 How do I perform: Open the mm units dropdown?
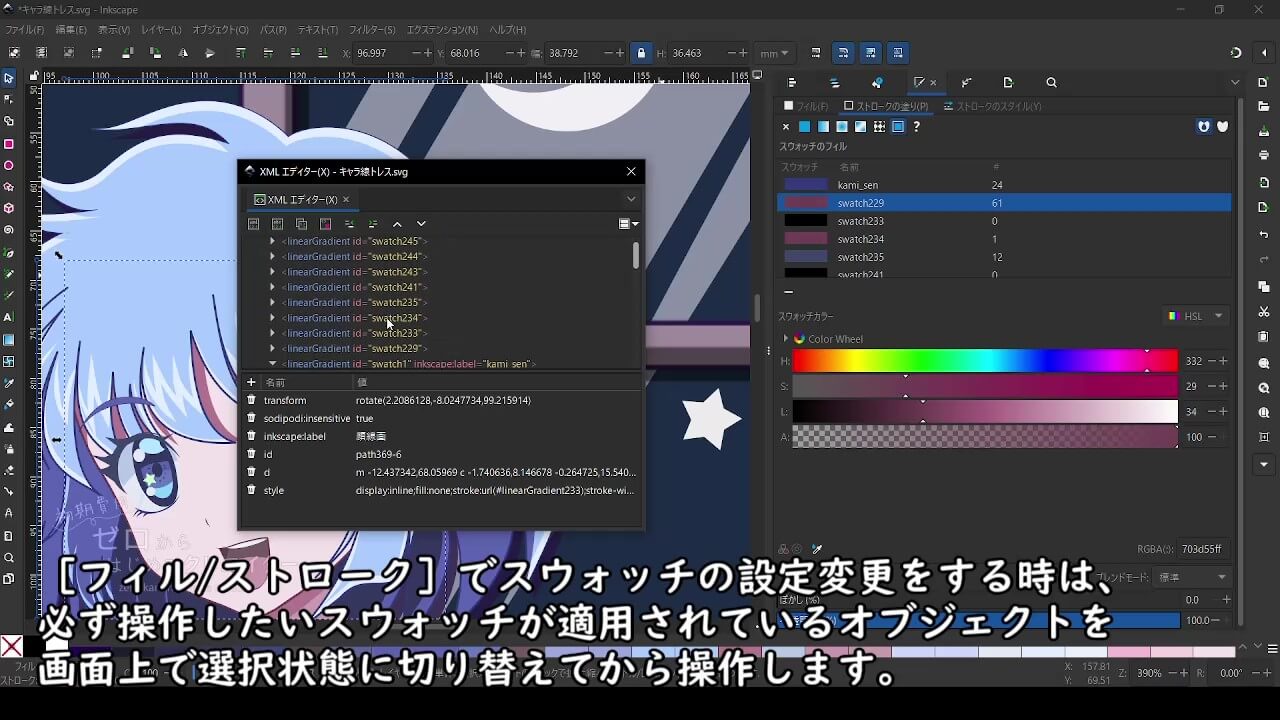774,53
